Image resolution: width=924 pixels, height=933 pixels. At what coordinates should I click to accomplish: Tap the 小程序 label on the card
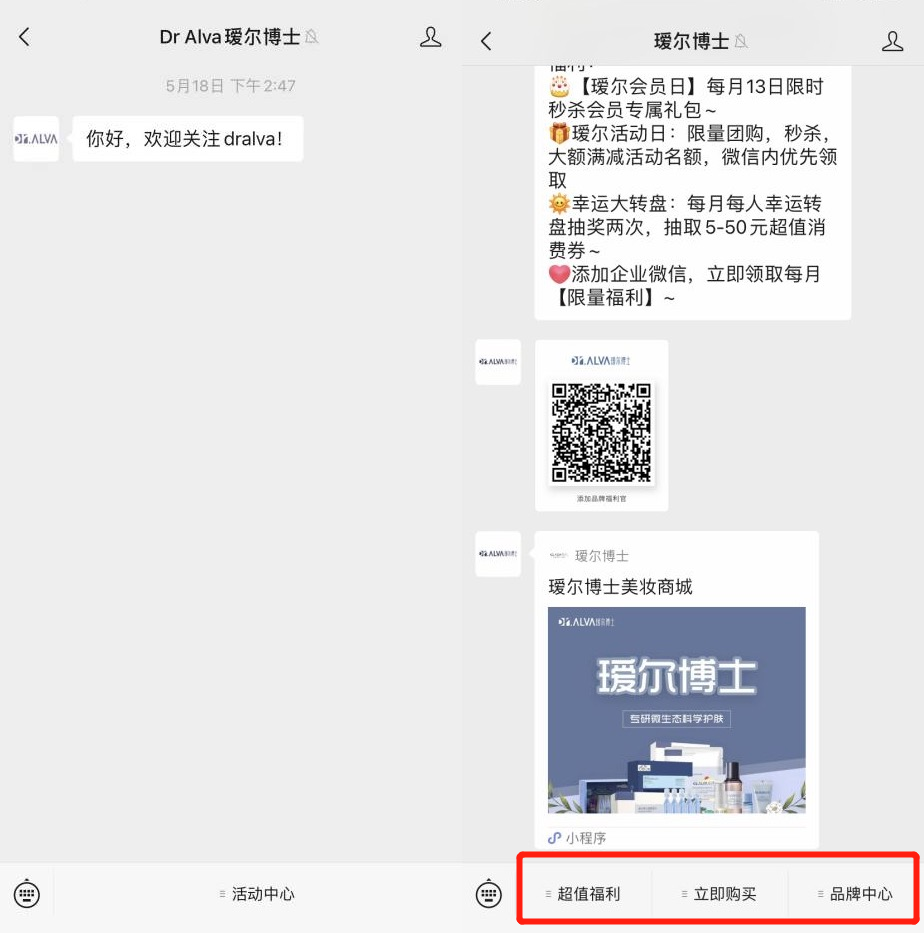[577, 838]
